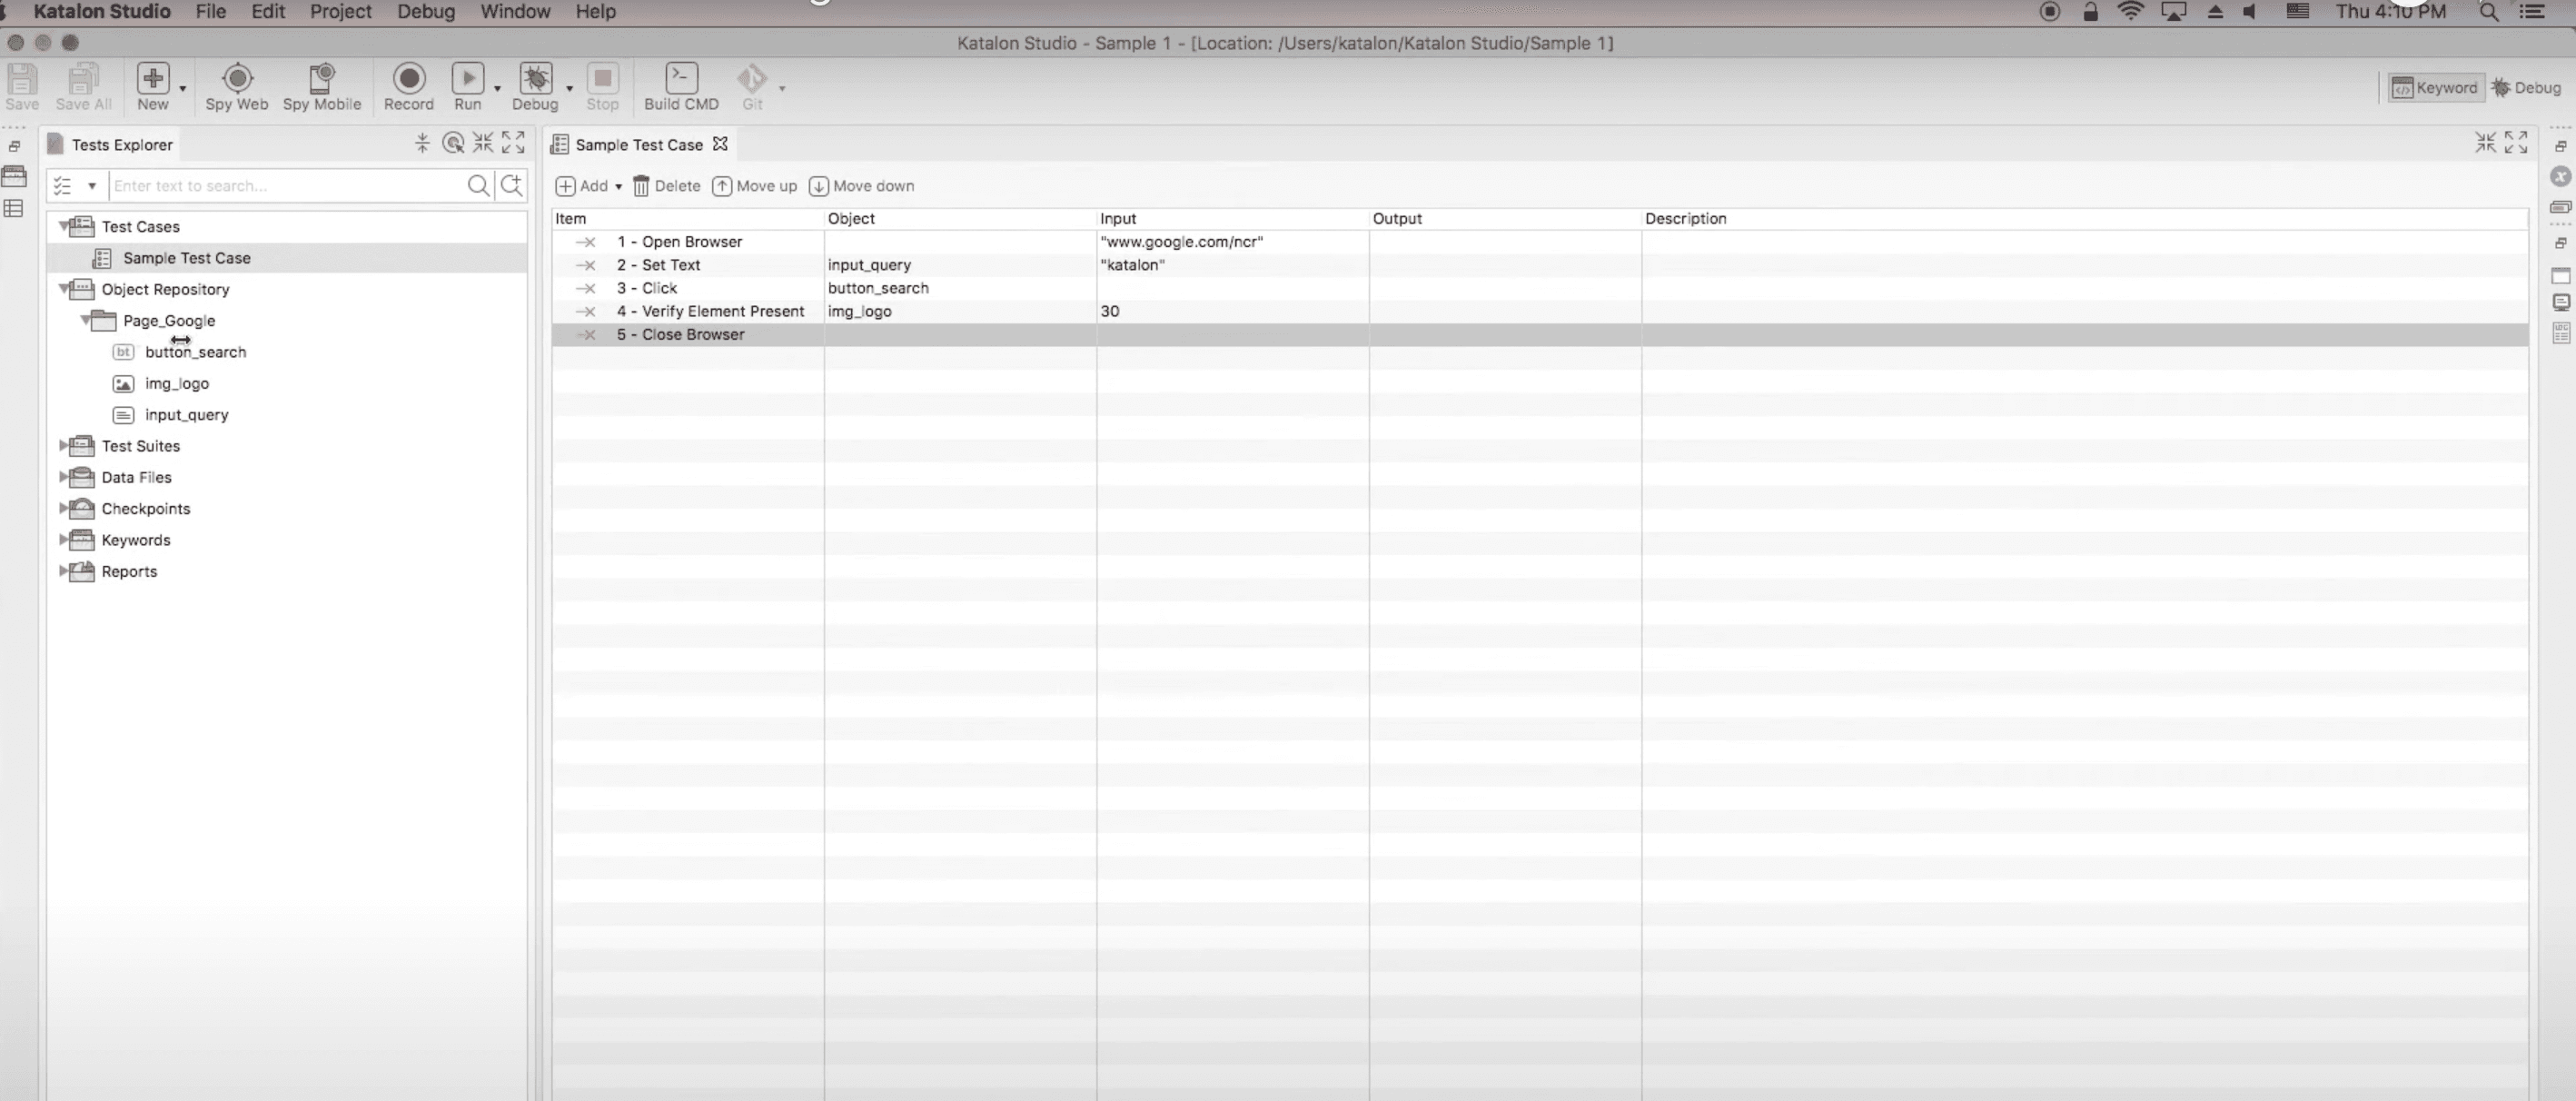The image size is (2576, 1101).
Task: Select the Sample Test Case editor tab
Action: pyautogui.click(x=639, y=145)
